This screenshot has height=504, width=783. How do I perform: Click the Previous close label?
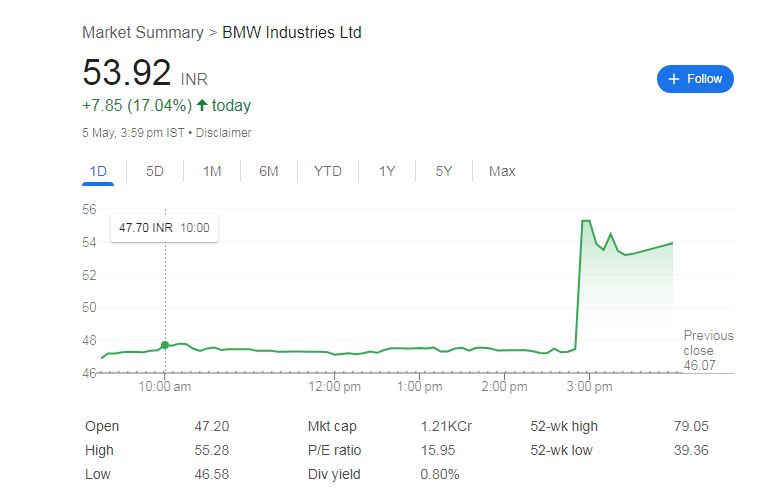[708, 343]
